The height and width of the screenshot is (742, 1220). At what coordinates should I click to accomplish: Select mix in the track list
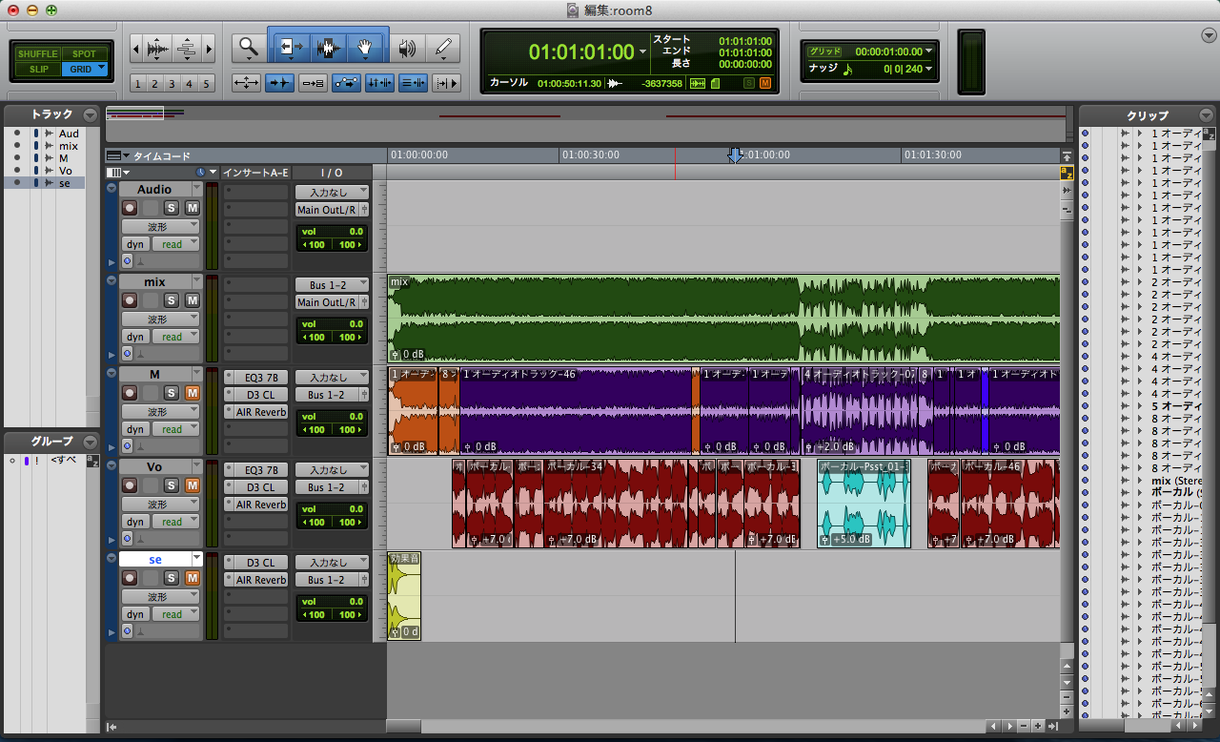click(x=68, y=146)
